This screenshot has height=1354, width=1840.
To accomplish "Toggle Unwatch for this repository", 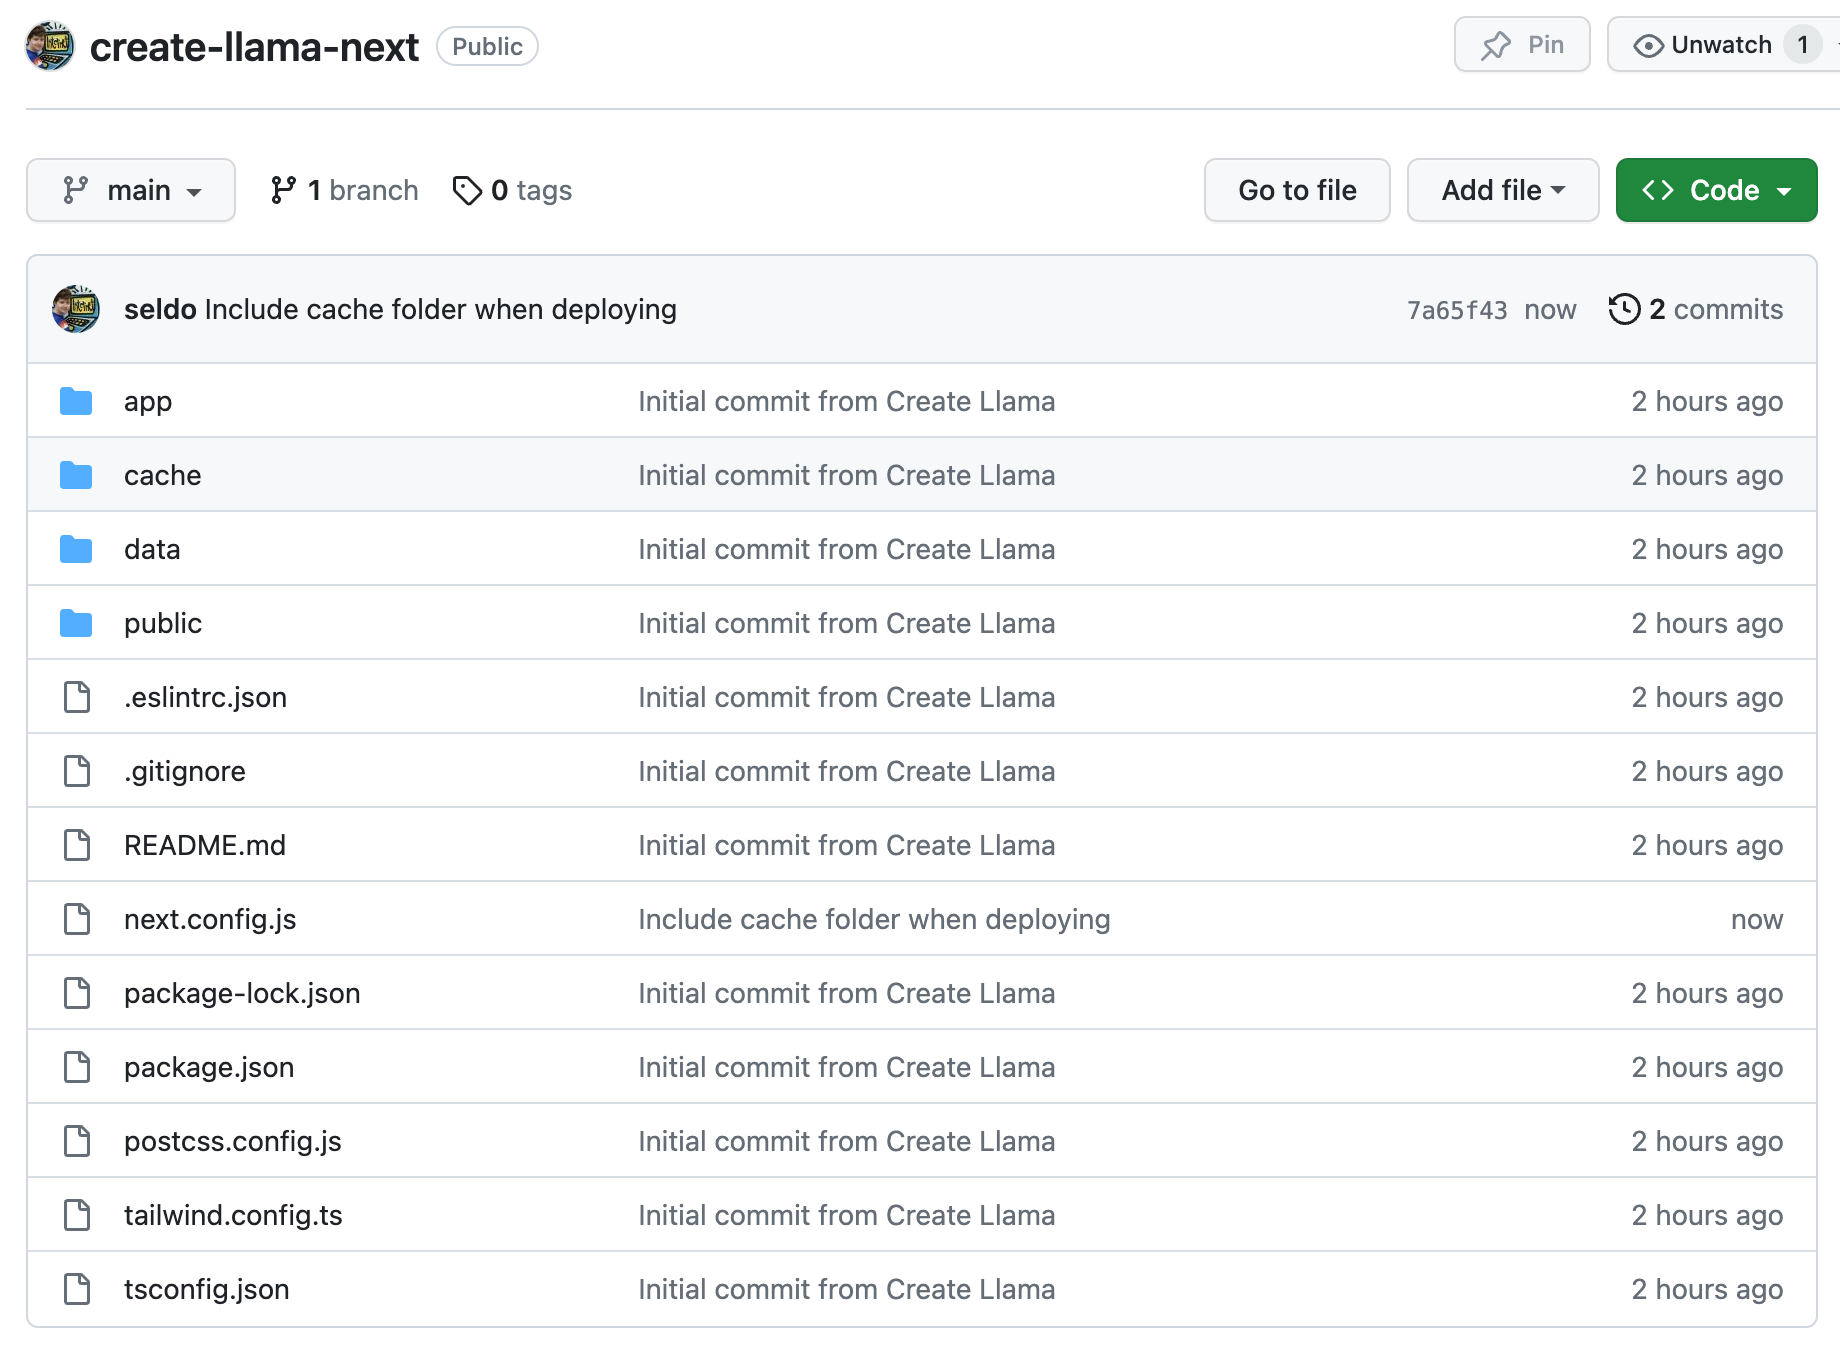I will (1704, 45).
